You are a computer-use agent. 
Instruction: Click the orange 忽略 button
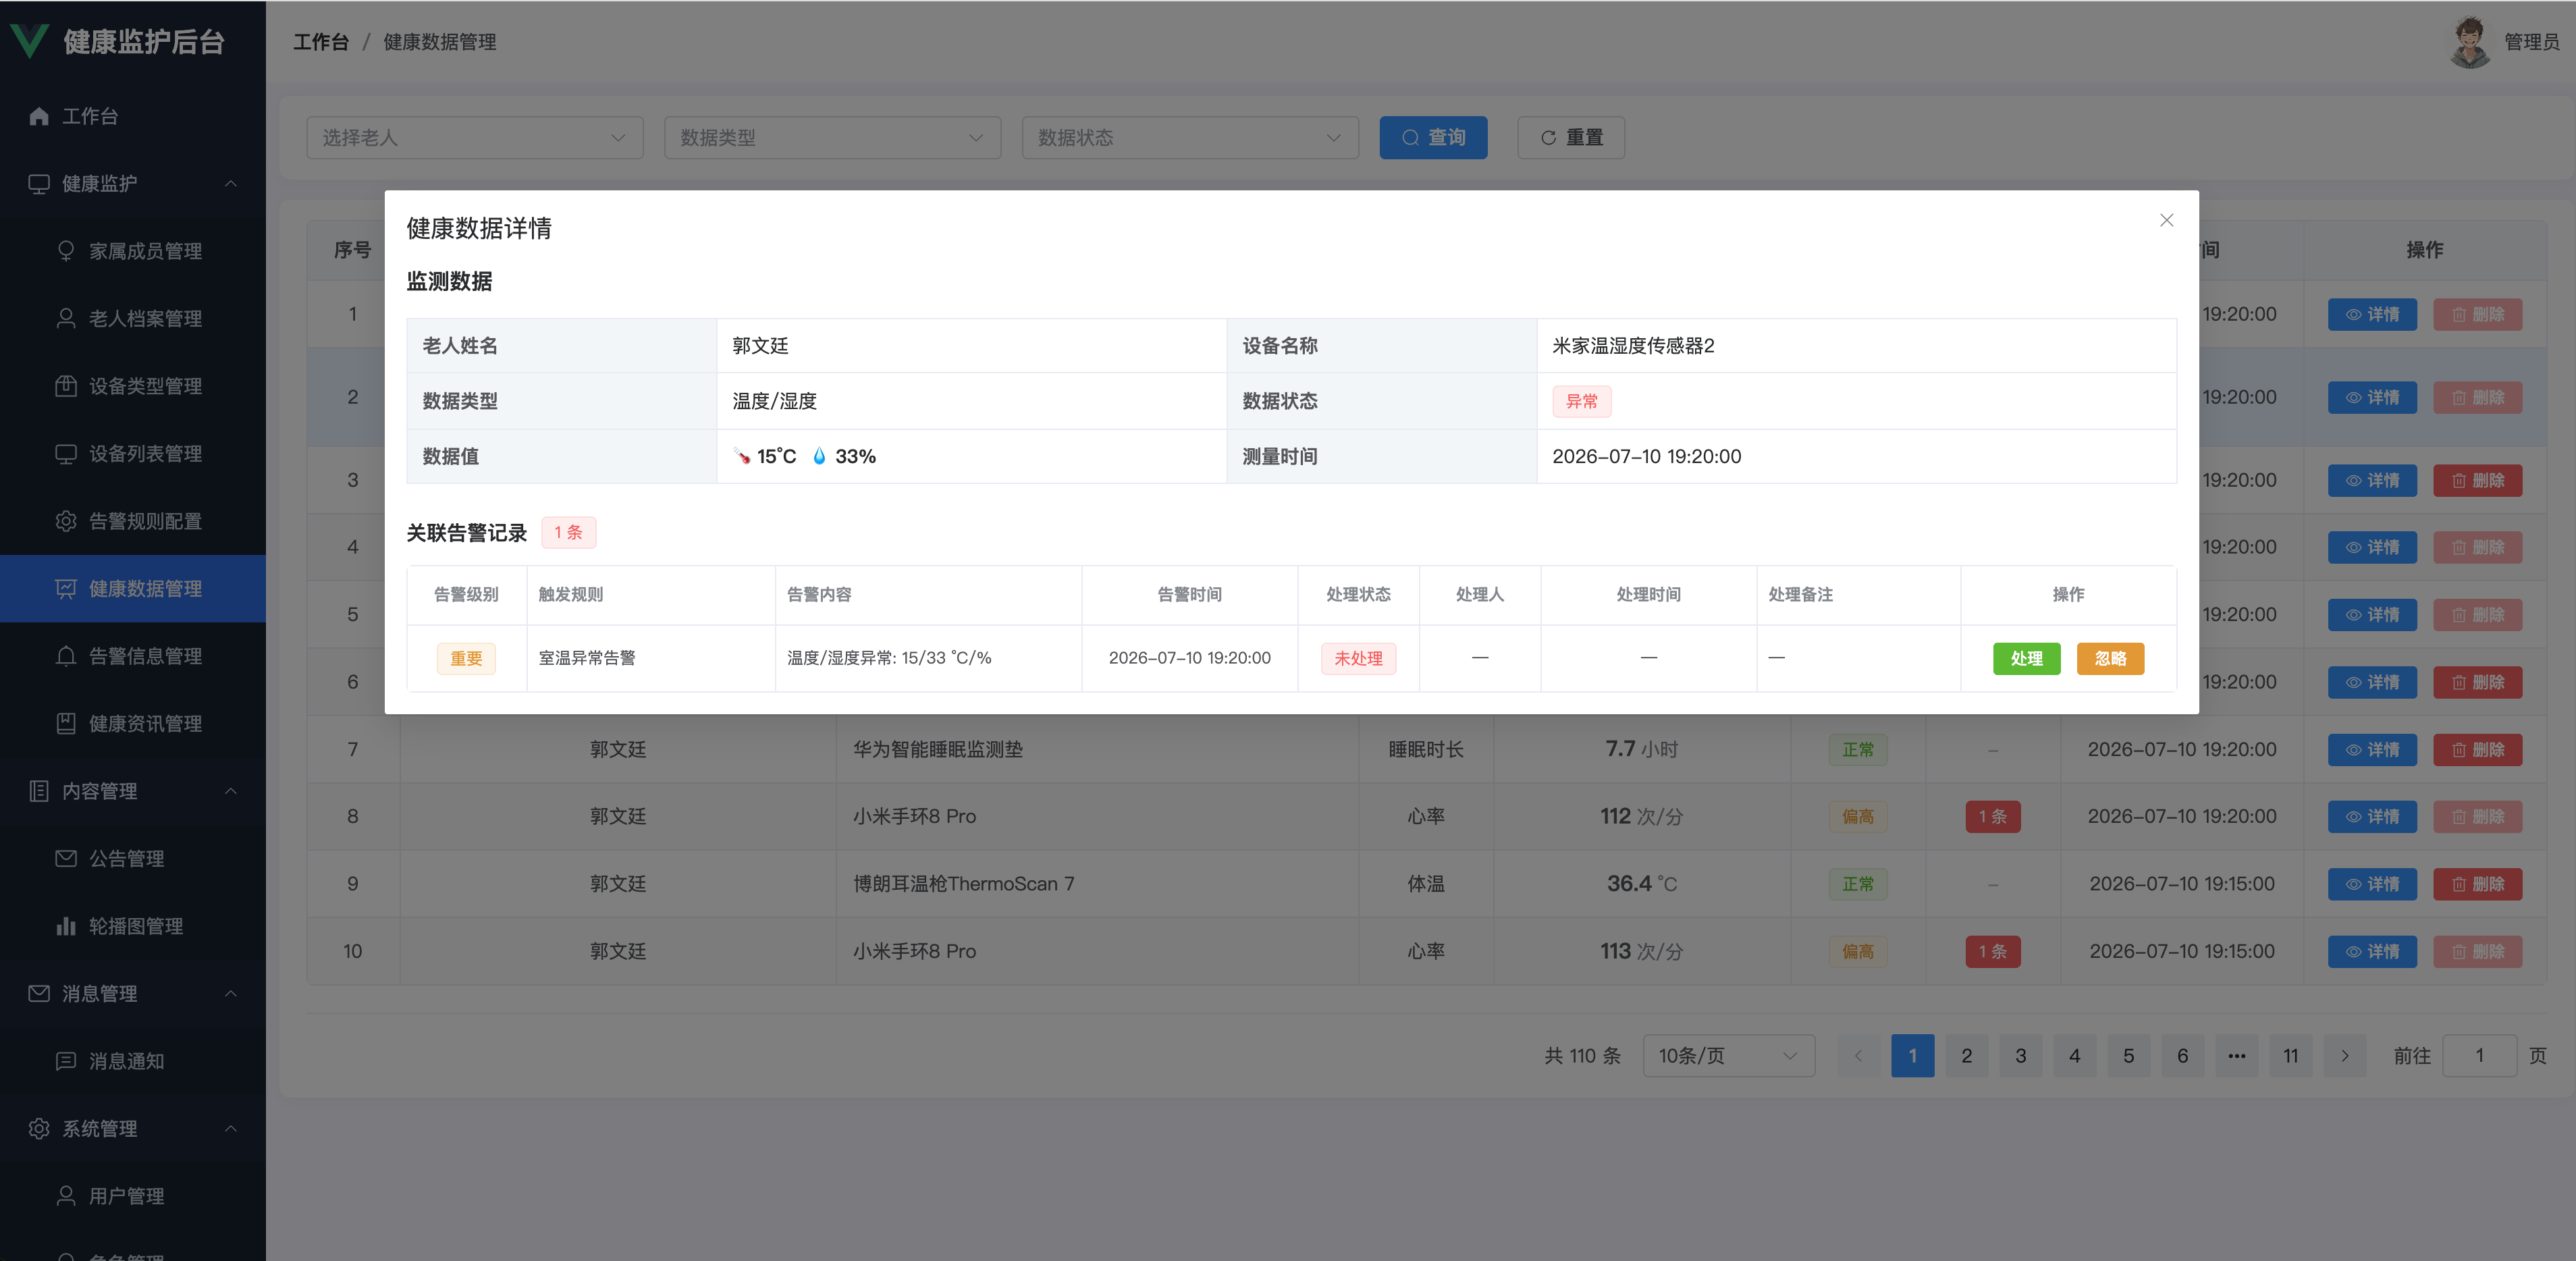pyautogui.click(x=2110, y=658)
